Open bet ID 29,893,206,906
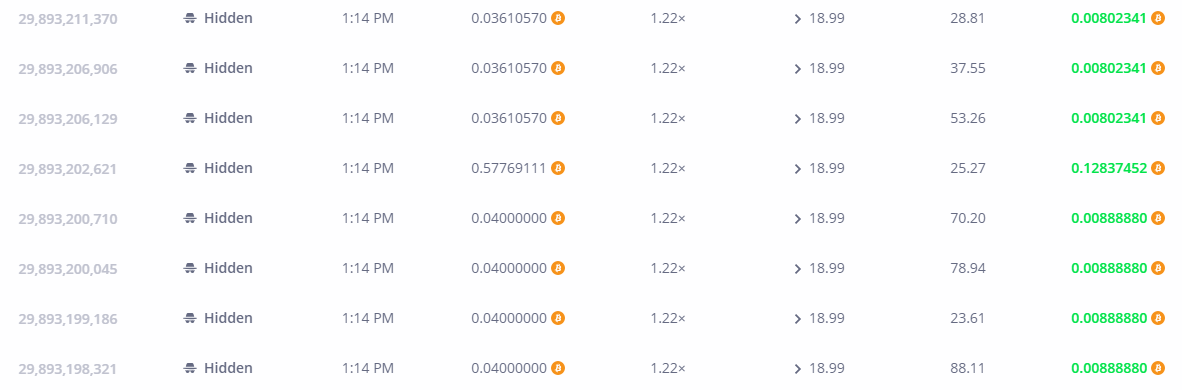 pos(68,69)
